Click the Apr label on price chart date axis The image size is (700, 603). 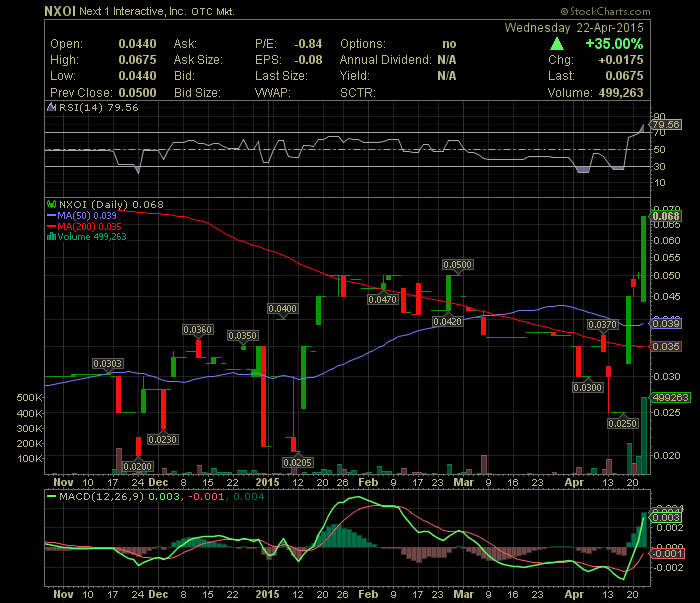pos(574,482)
